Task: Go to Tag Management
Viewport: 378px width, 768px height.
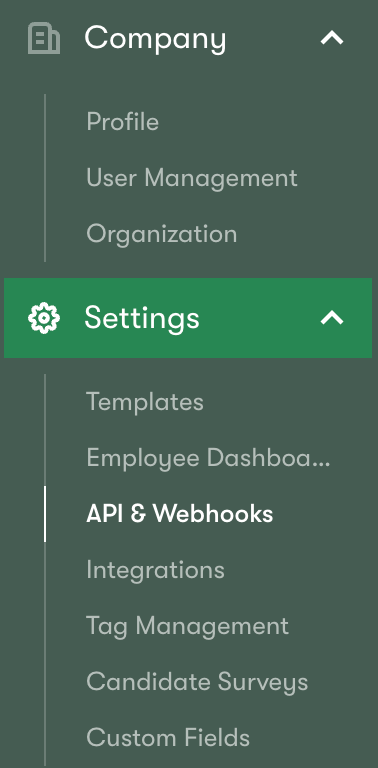Action: pos(188,626)
